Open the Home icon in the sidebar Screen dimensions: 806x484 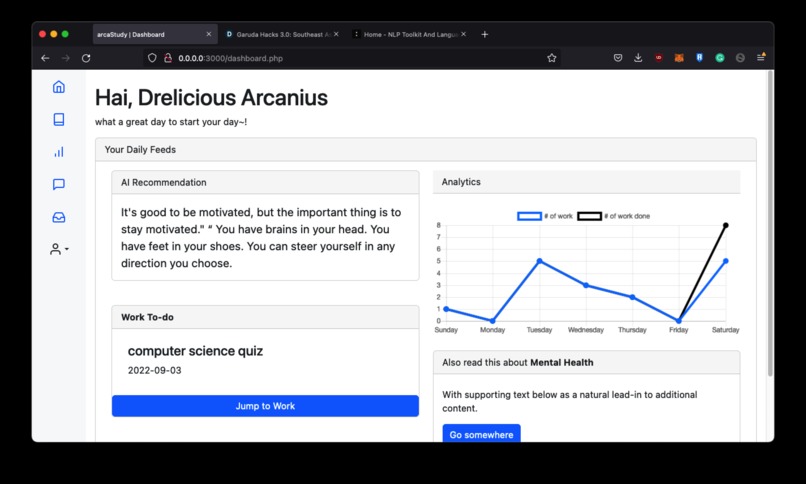(x=59, y=87)
